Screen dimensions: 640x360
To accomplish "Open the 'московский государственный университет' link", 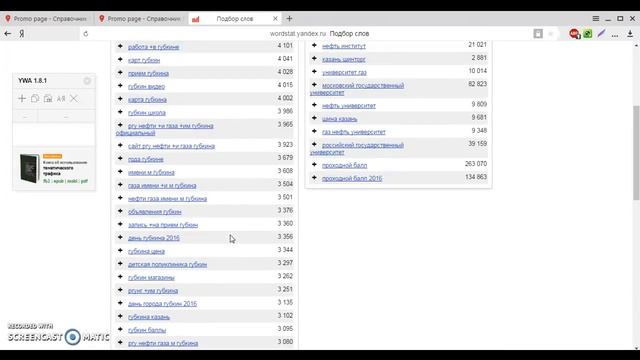I will click(357, 89).
